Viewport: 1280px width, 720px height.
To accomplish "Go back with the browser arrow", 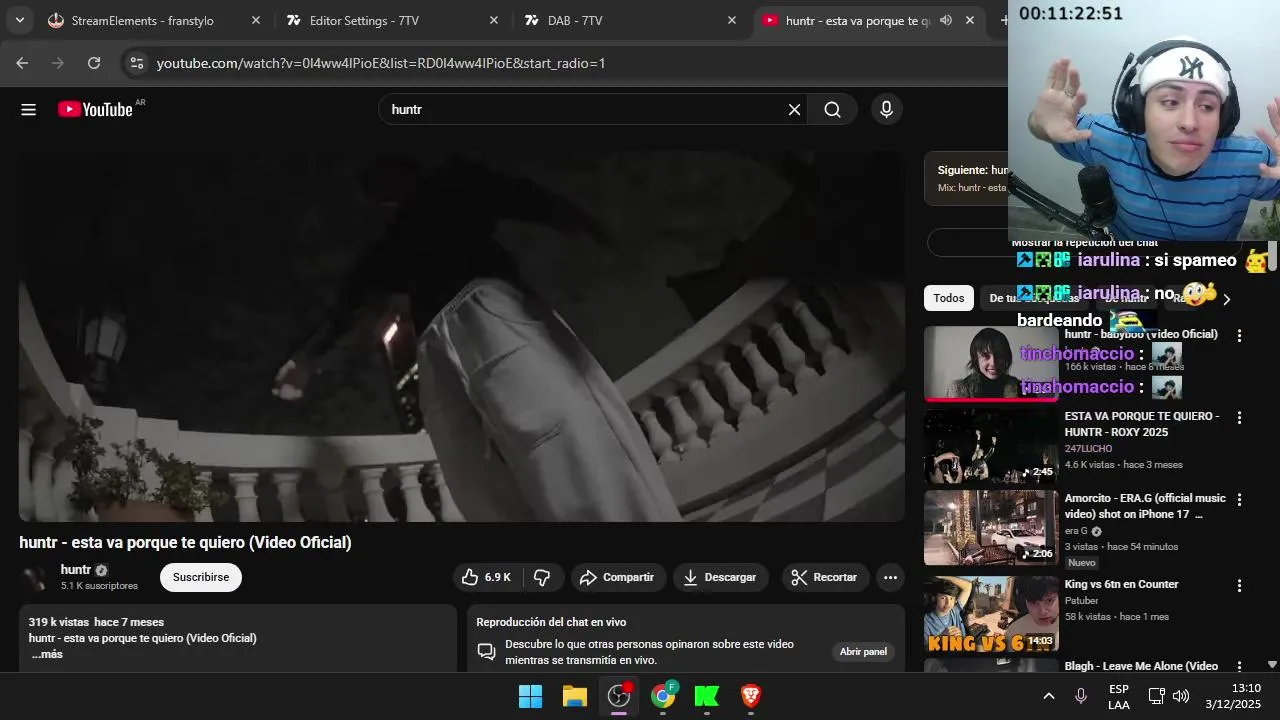I will (x=22, y=63).
